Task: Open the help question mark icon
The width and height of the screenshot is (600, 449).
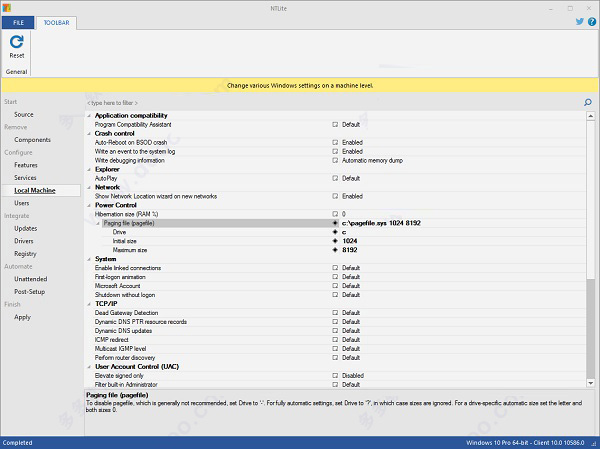Action: click(x=592, y=22)
